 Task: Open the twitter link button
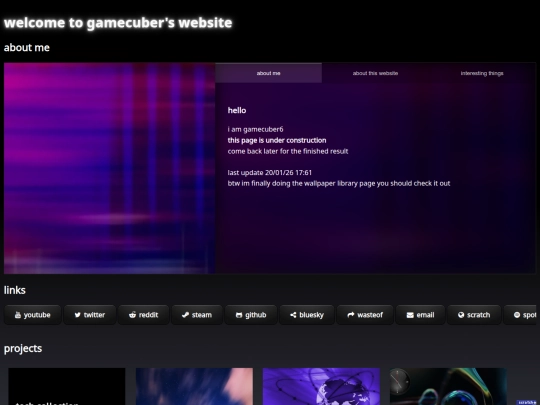pyautogui.click(x=90, y=315)
